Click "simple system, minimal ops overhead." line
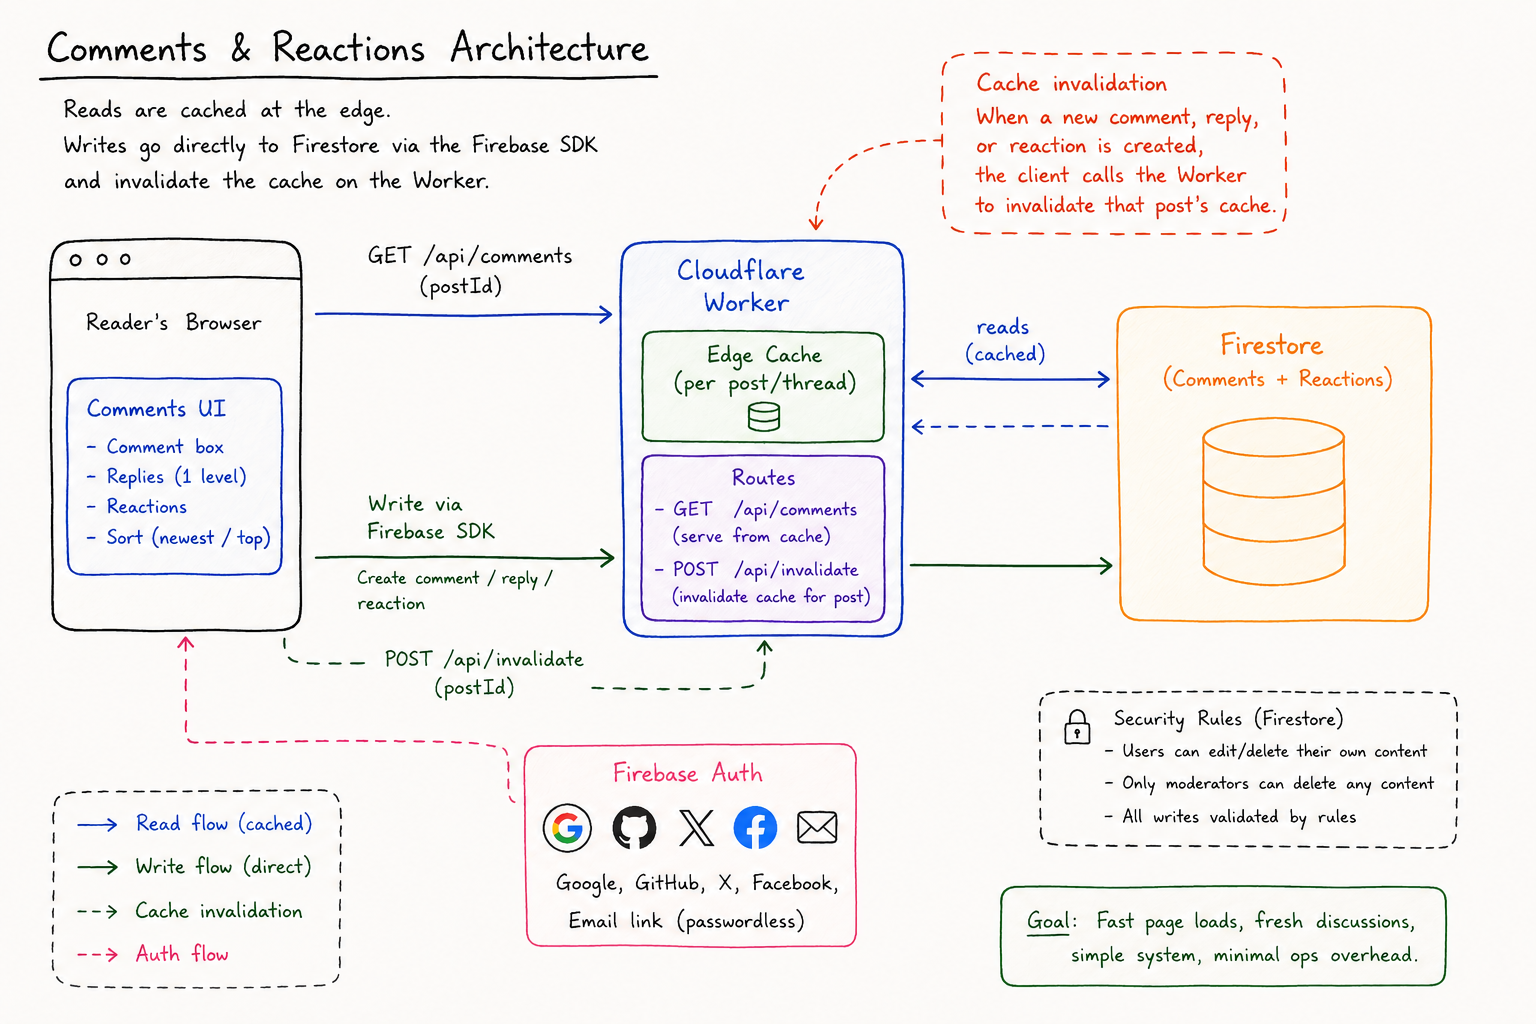Screen dimensions: 1536x1024 click(1244, 955)
